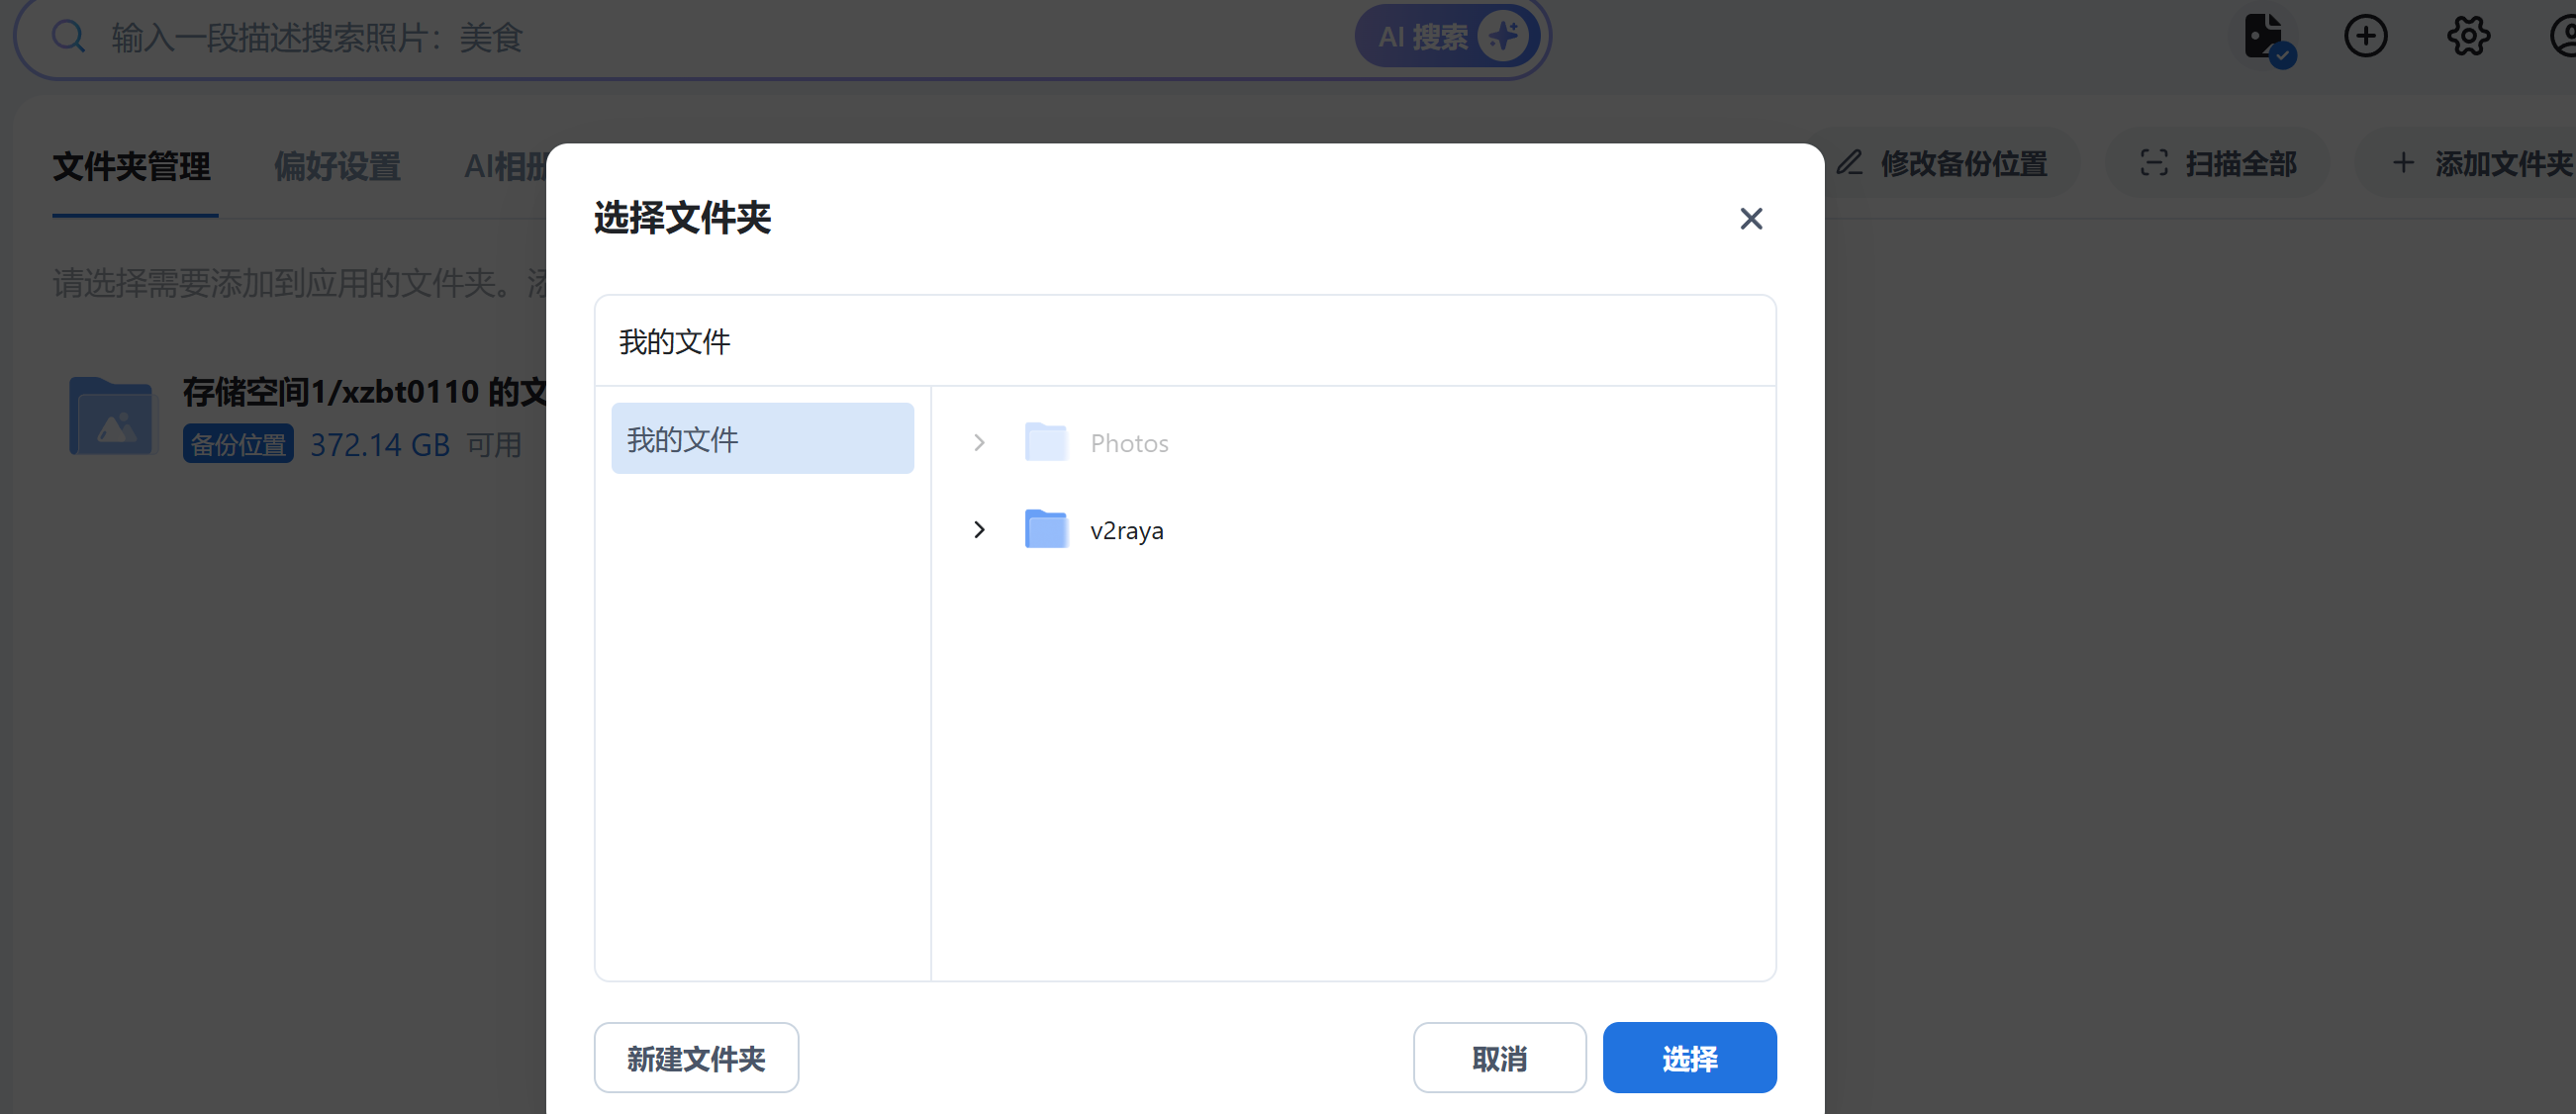Click the 扫描全部 scan button
This screenshot has width=2576, height=1114.
click(2217, 163)
